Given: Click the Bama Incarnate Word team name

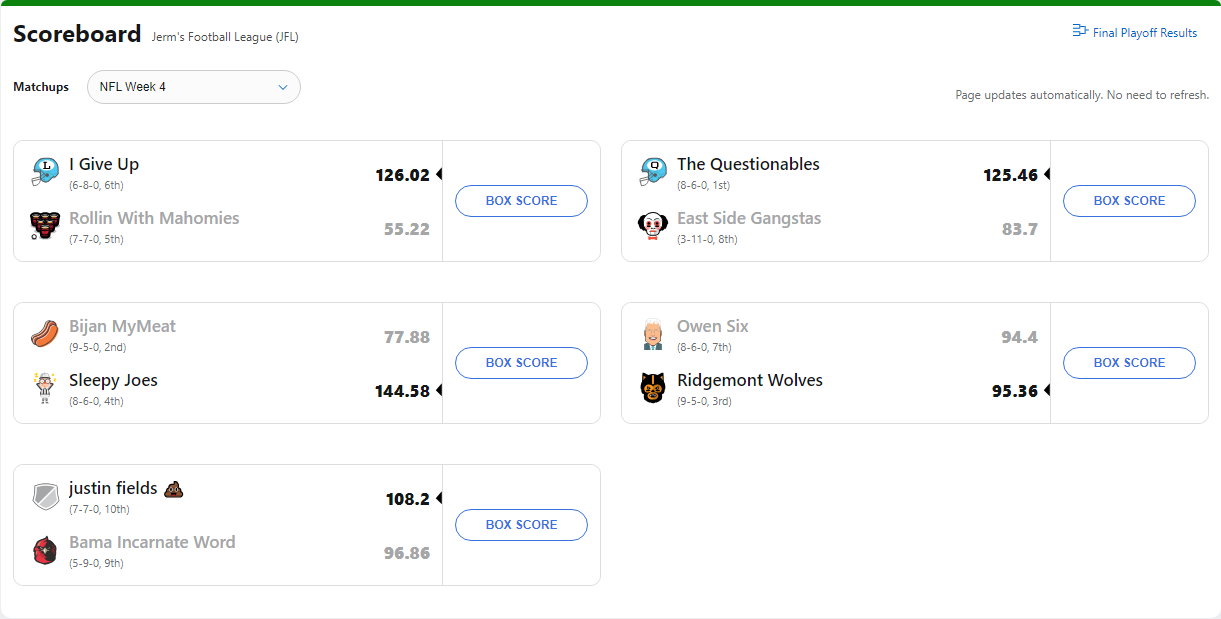Looking at the screenshot, I should point(152,543).
